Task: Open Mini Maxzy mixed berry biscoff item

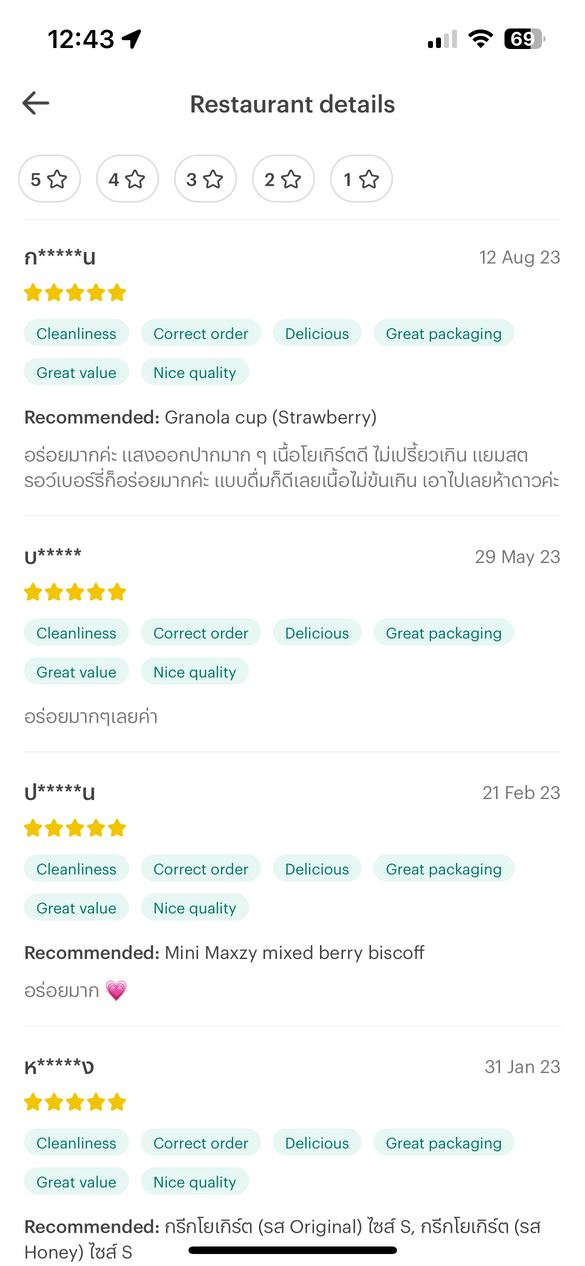Action: 295,953
